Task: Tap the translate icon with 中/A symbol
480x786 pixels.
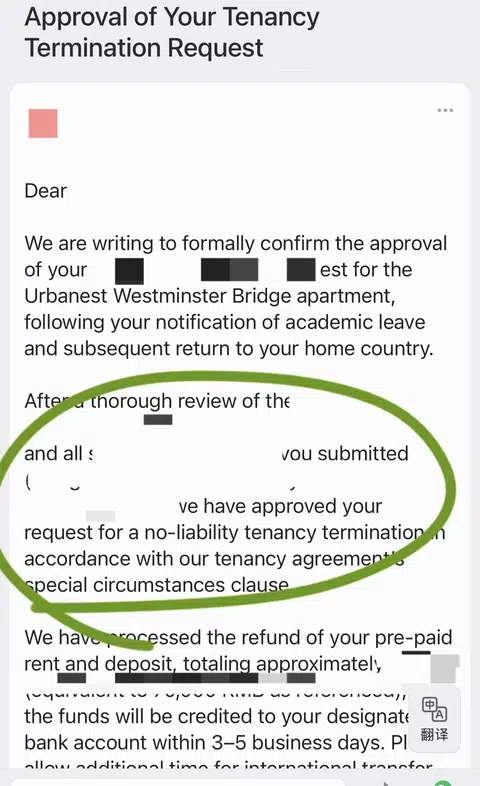Action: (434, 709)
